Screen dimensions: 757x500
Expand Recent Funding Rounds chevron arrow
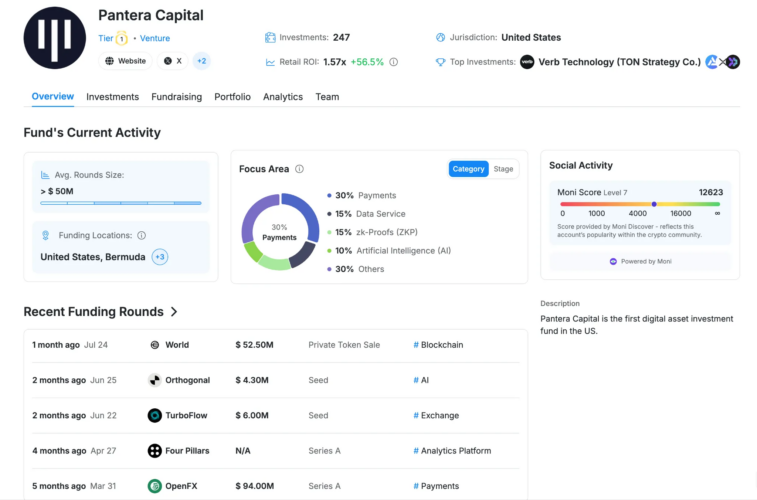click(174, 312)
